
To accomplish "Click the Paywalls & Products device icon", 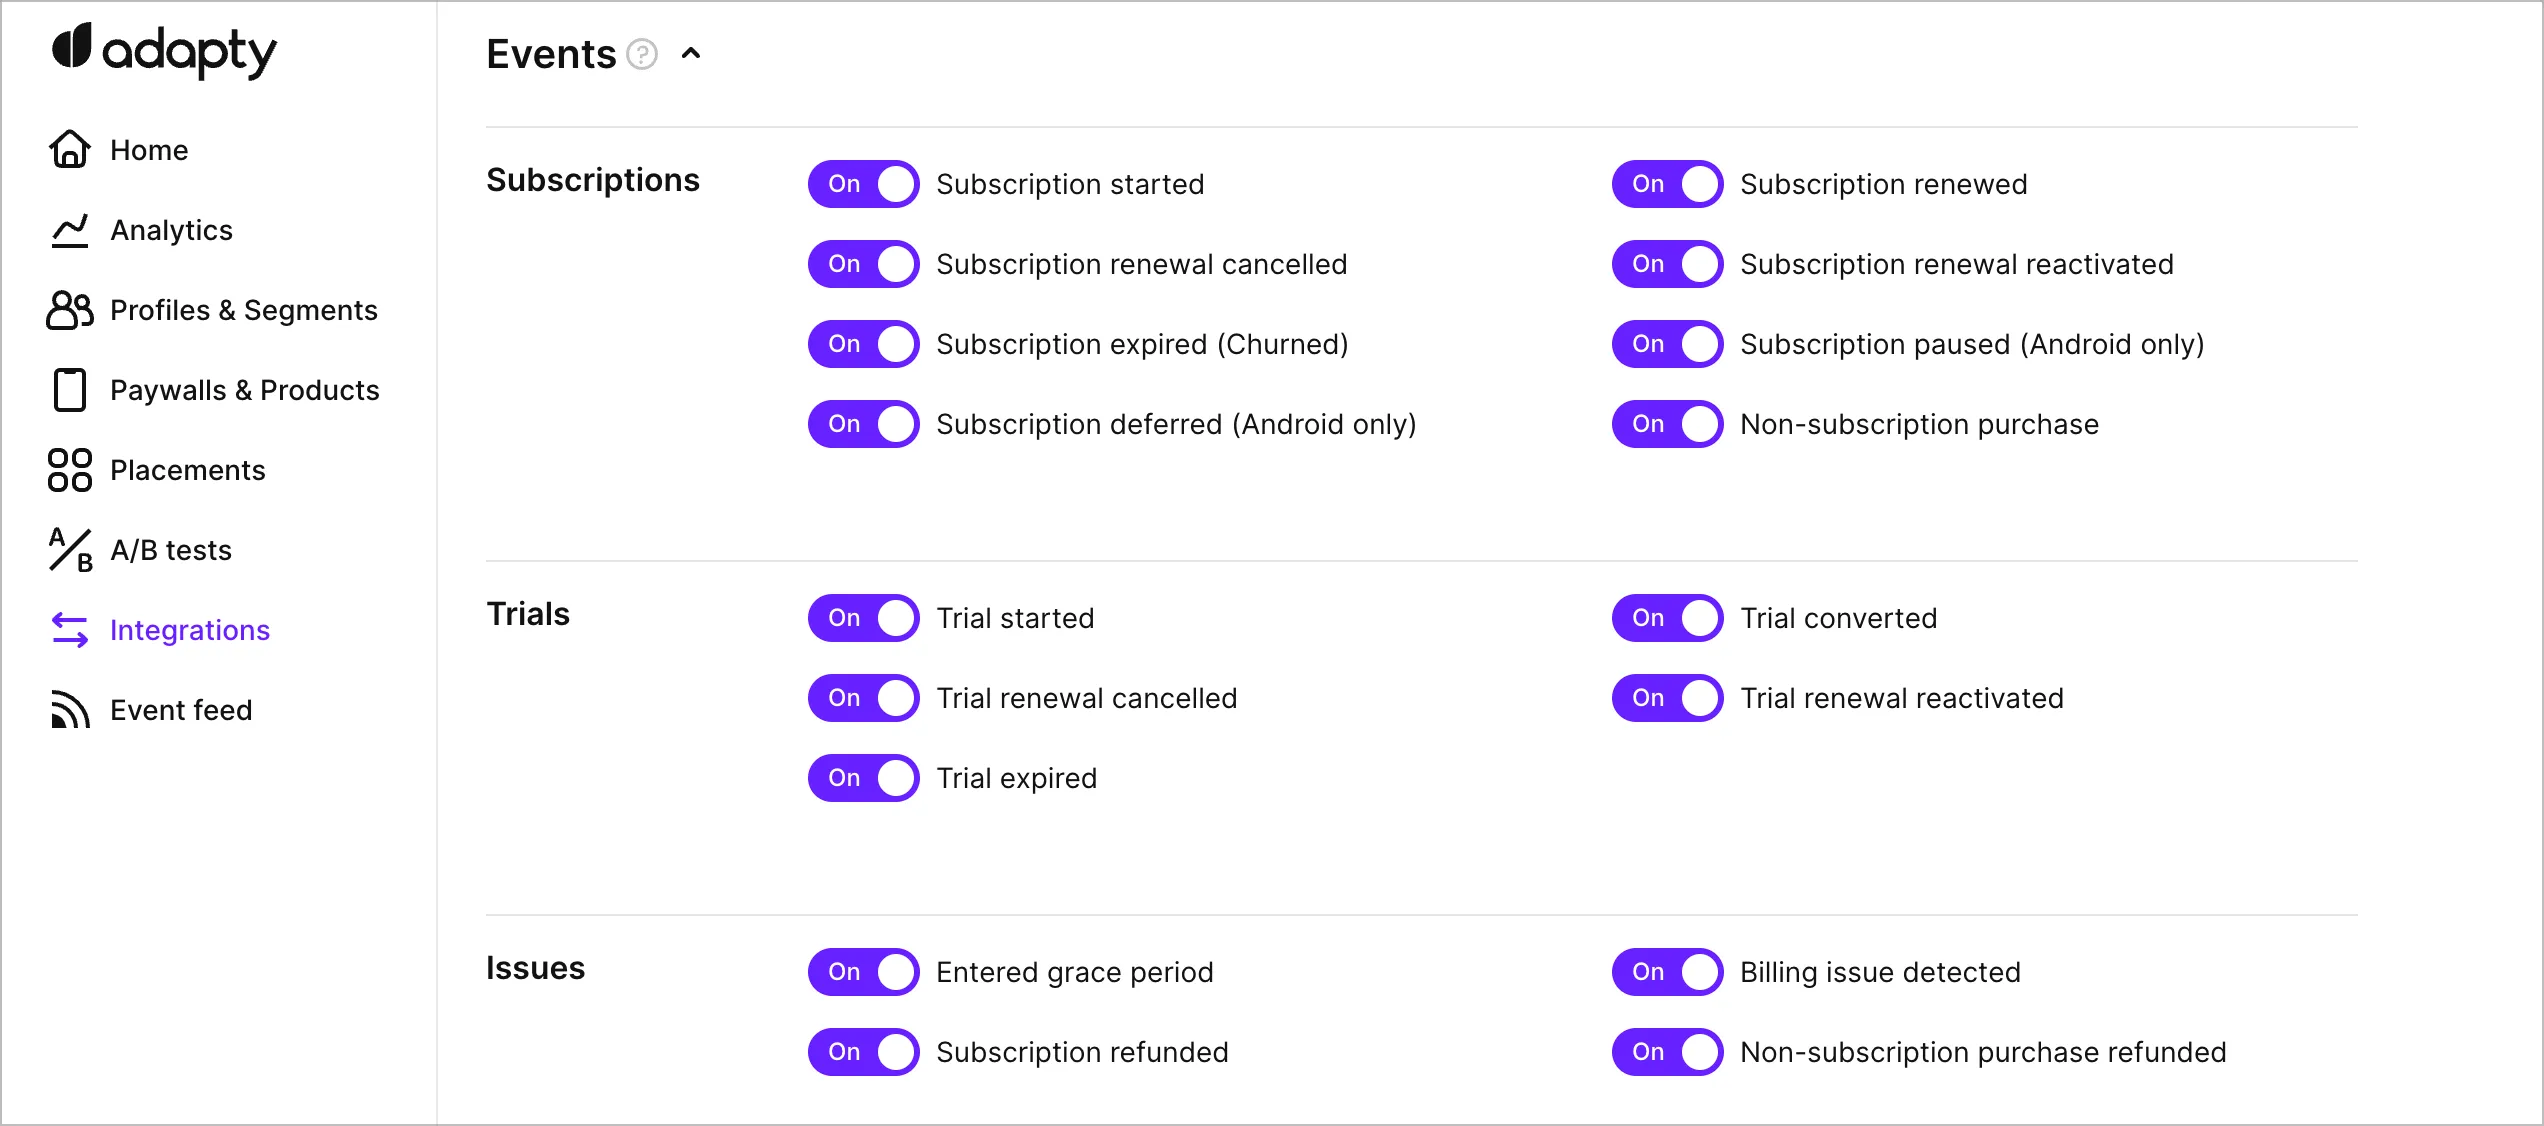I will coord(70,390).
